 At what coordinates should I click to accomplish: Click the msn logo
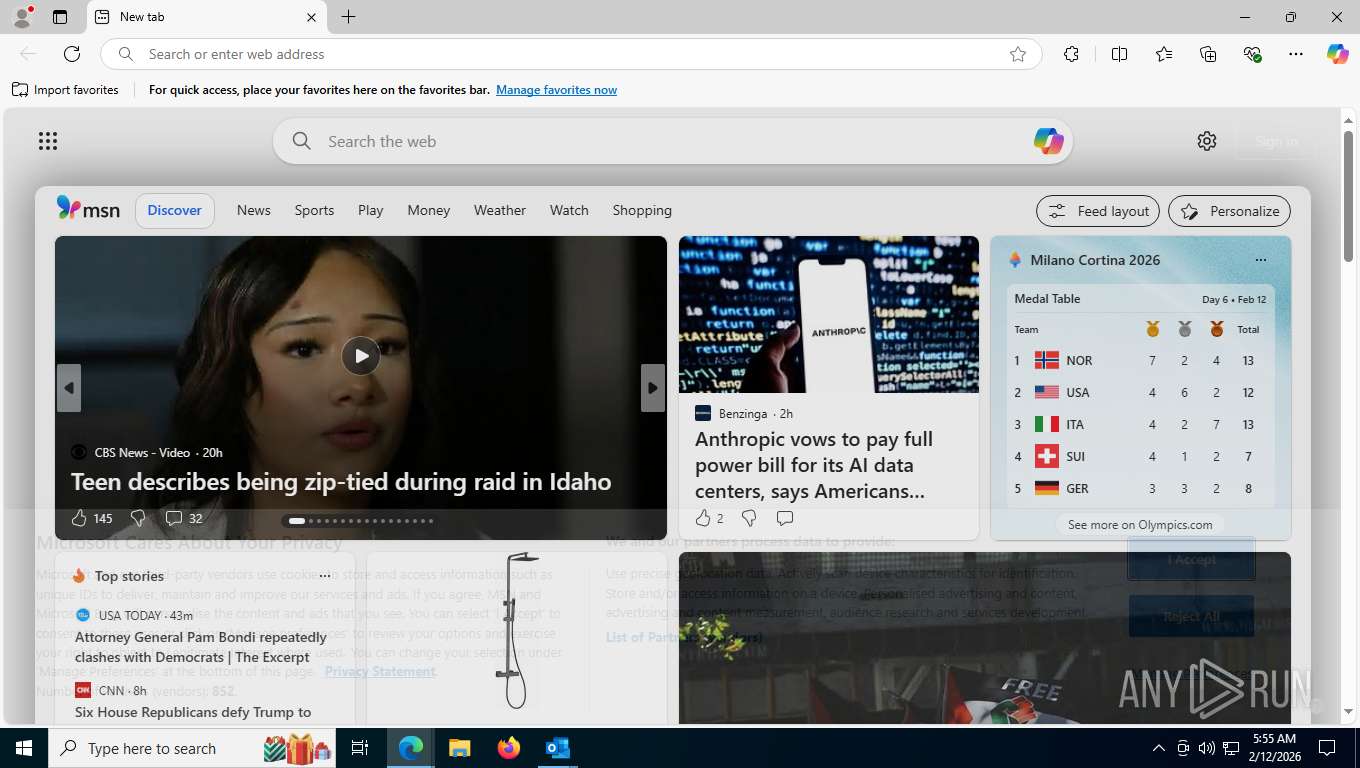point(88,209)
